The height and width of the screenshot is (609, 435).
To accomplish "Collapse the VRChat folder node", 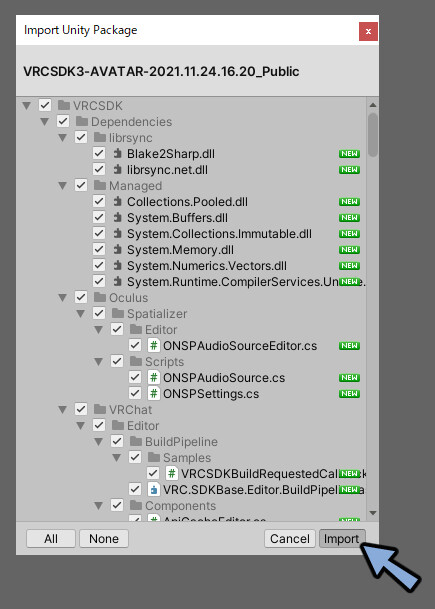I will click(63, 409).
